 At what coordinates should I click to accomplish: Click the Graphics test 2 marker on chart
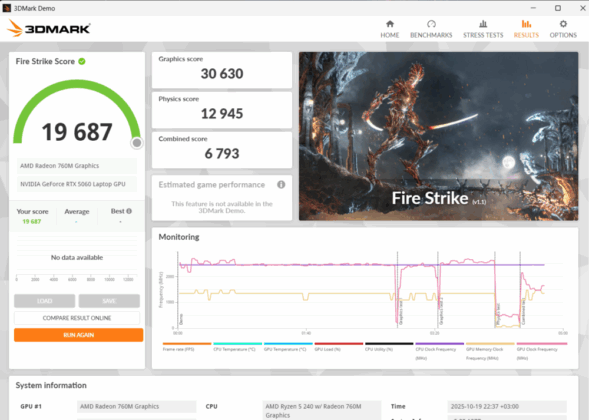point(441,311)
